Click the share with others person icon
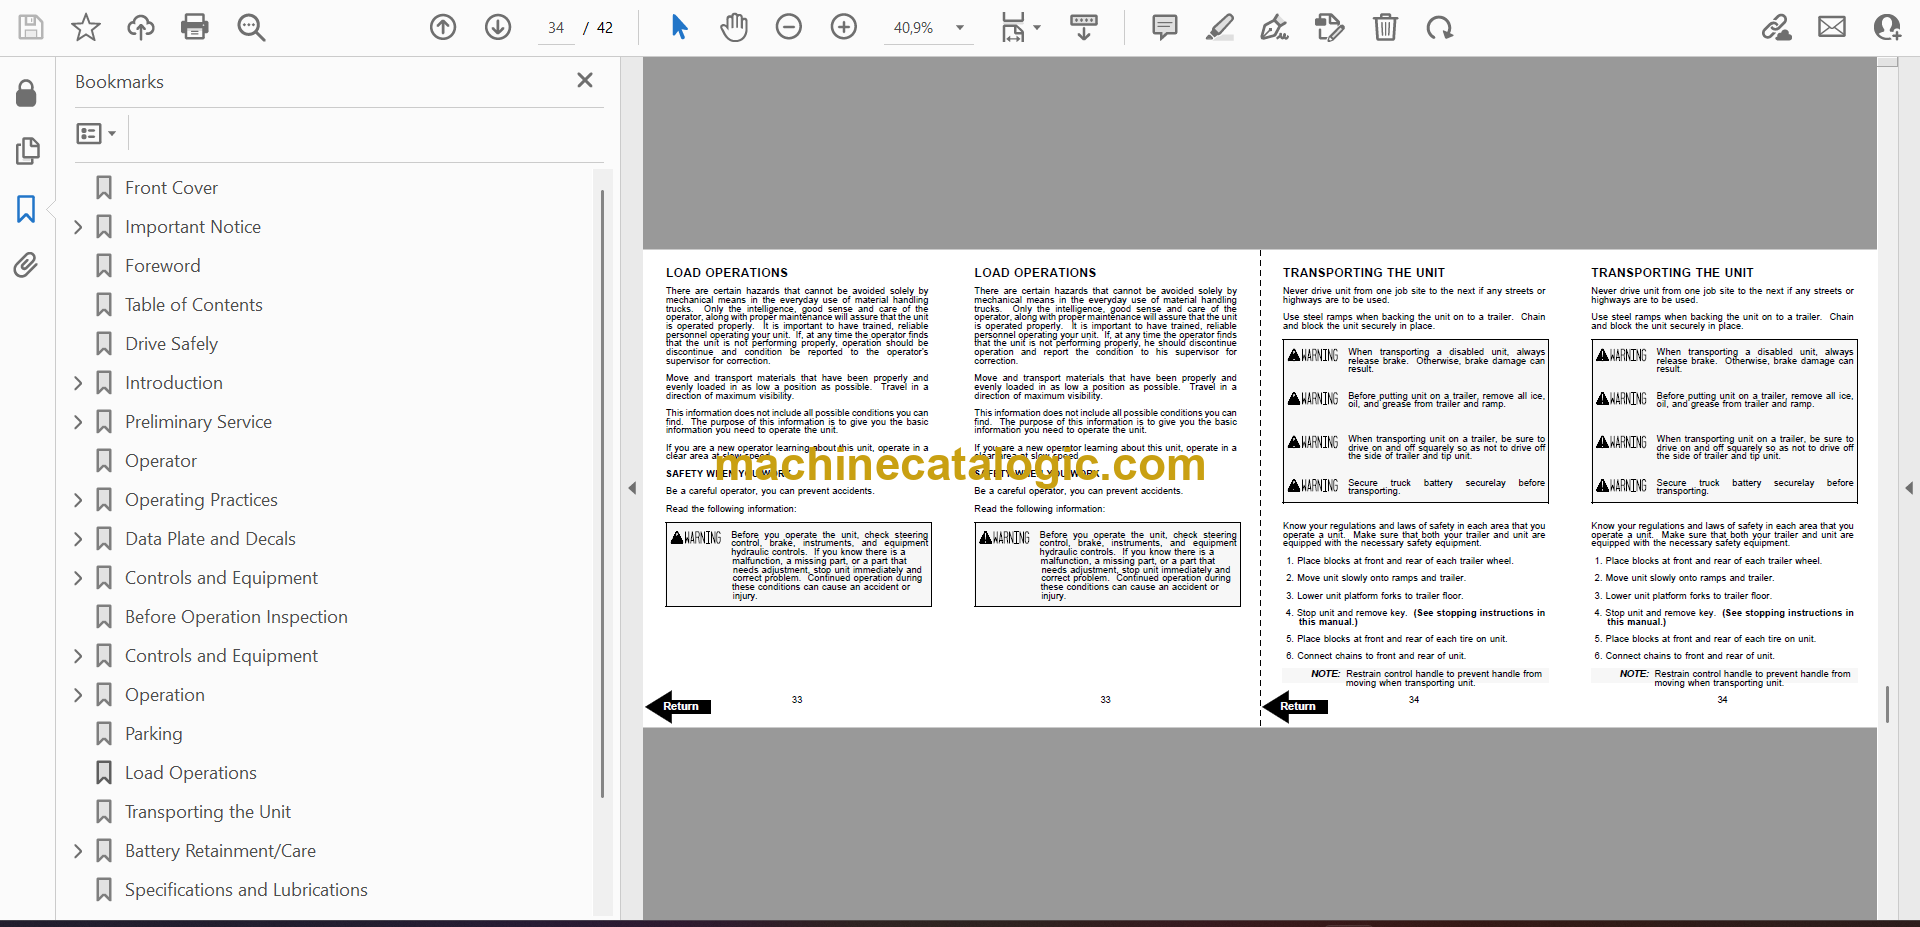Screen dimensions: 1920x927 (x=1887, y=27)
